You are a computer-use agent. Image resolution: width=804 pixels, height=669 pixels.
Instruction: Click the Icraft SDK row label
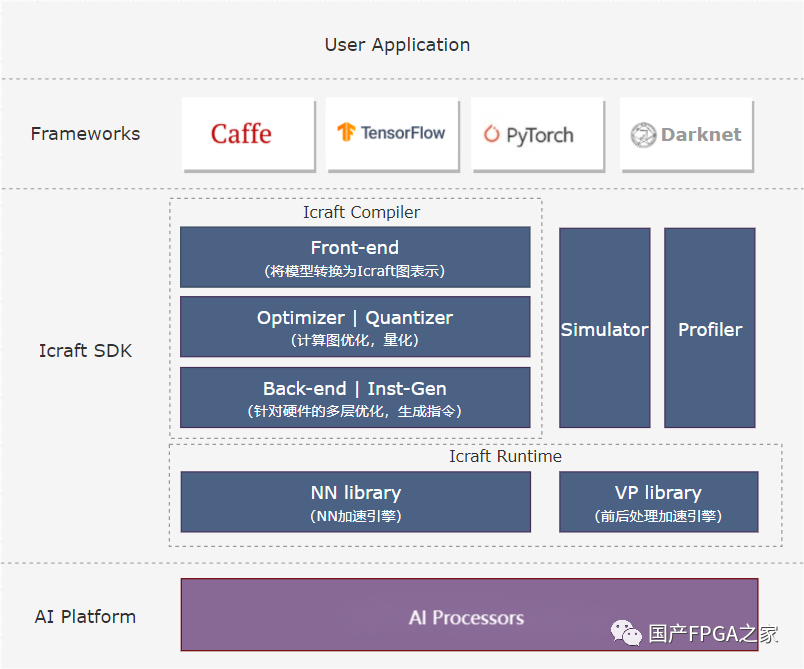point(85,351)
